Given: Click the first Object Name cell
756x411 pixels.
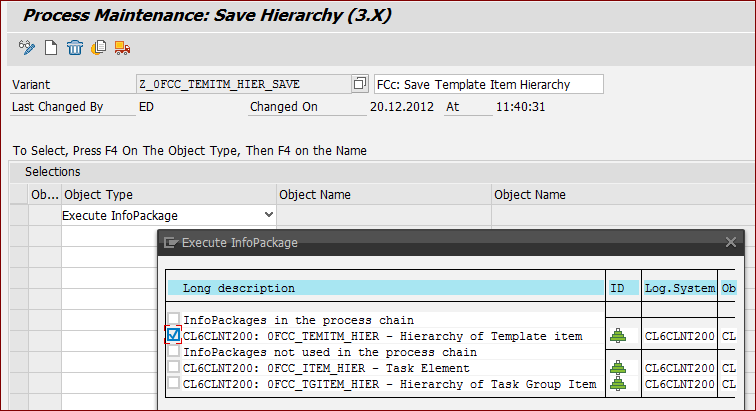Looking at the screenshot, I should (384, 215).
